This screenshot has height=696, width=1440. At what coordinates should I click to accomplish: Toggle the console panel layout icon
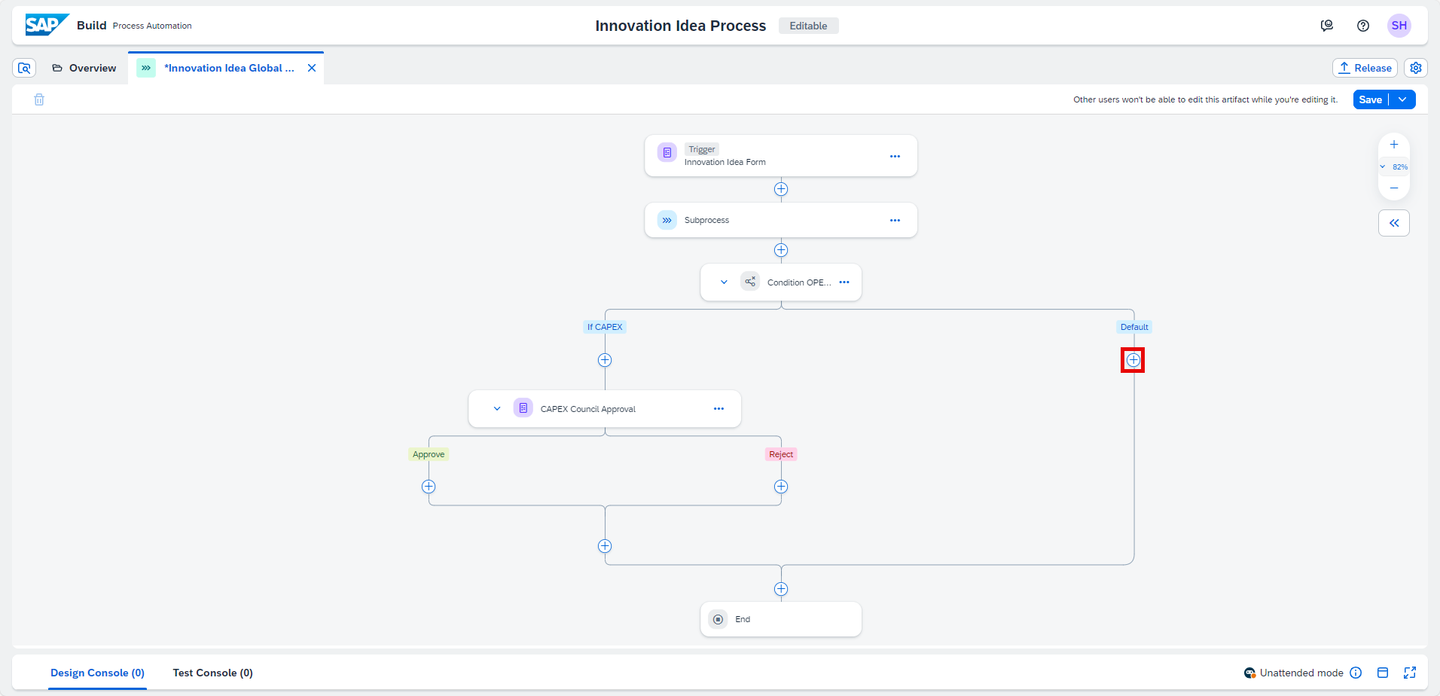[1383, 673]
